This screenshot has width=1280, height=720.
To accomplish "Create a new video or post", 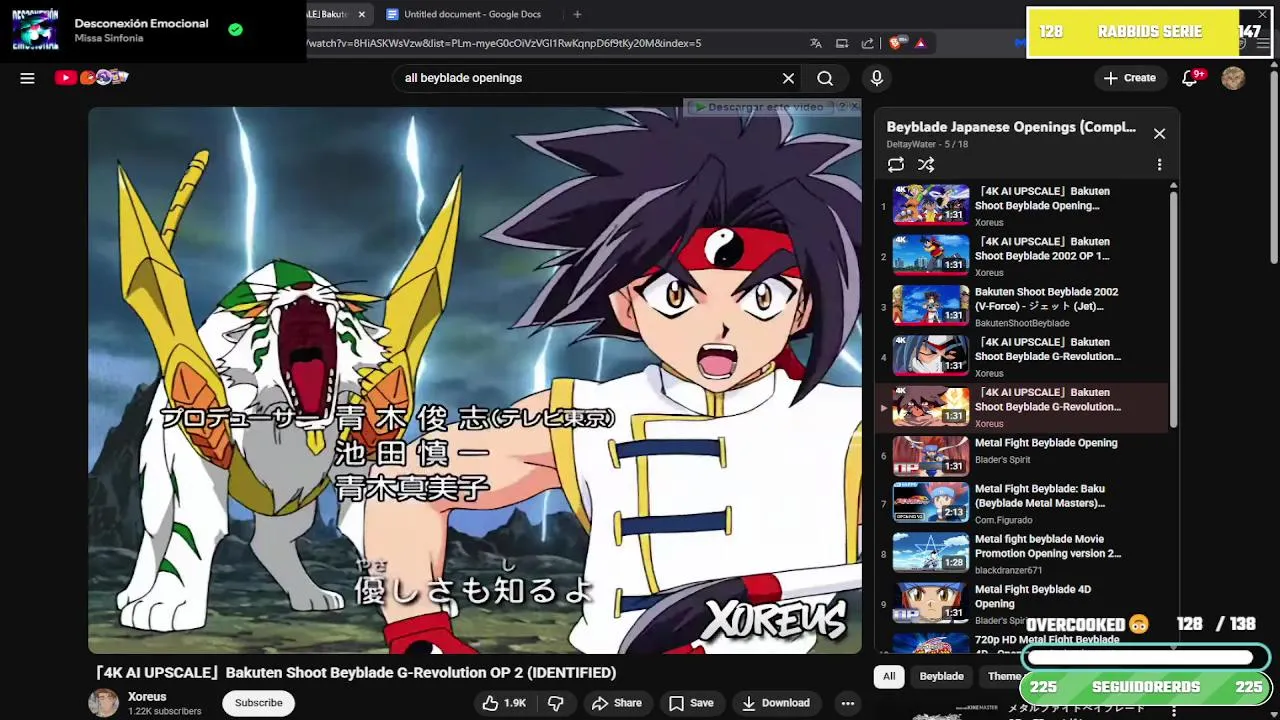I will pos(1129,78).
